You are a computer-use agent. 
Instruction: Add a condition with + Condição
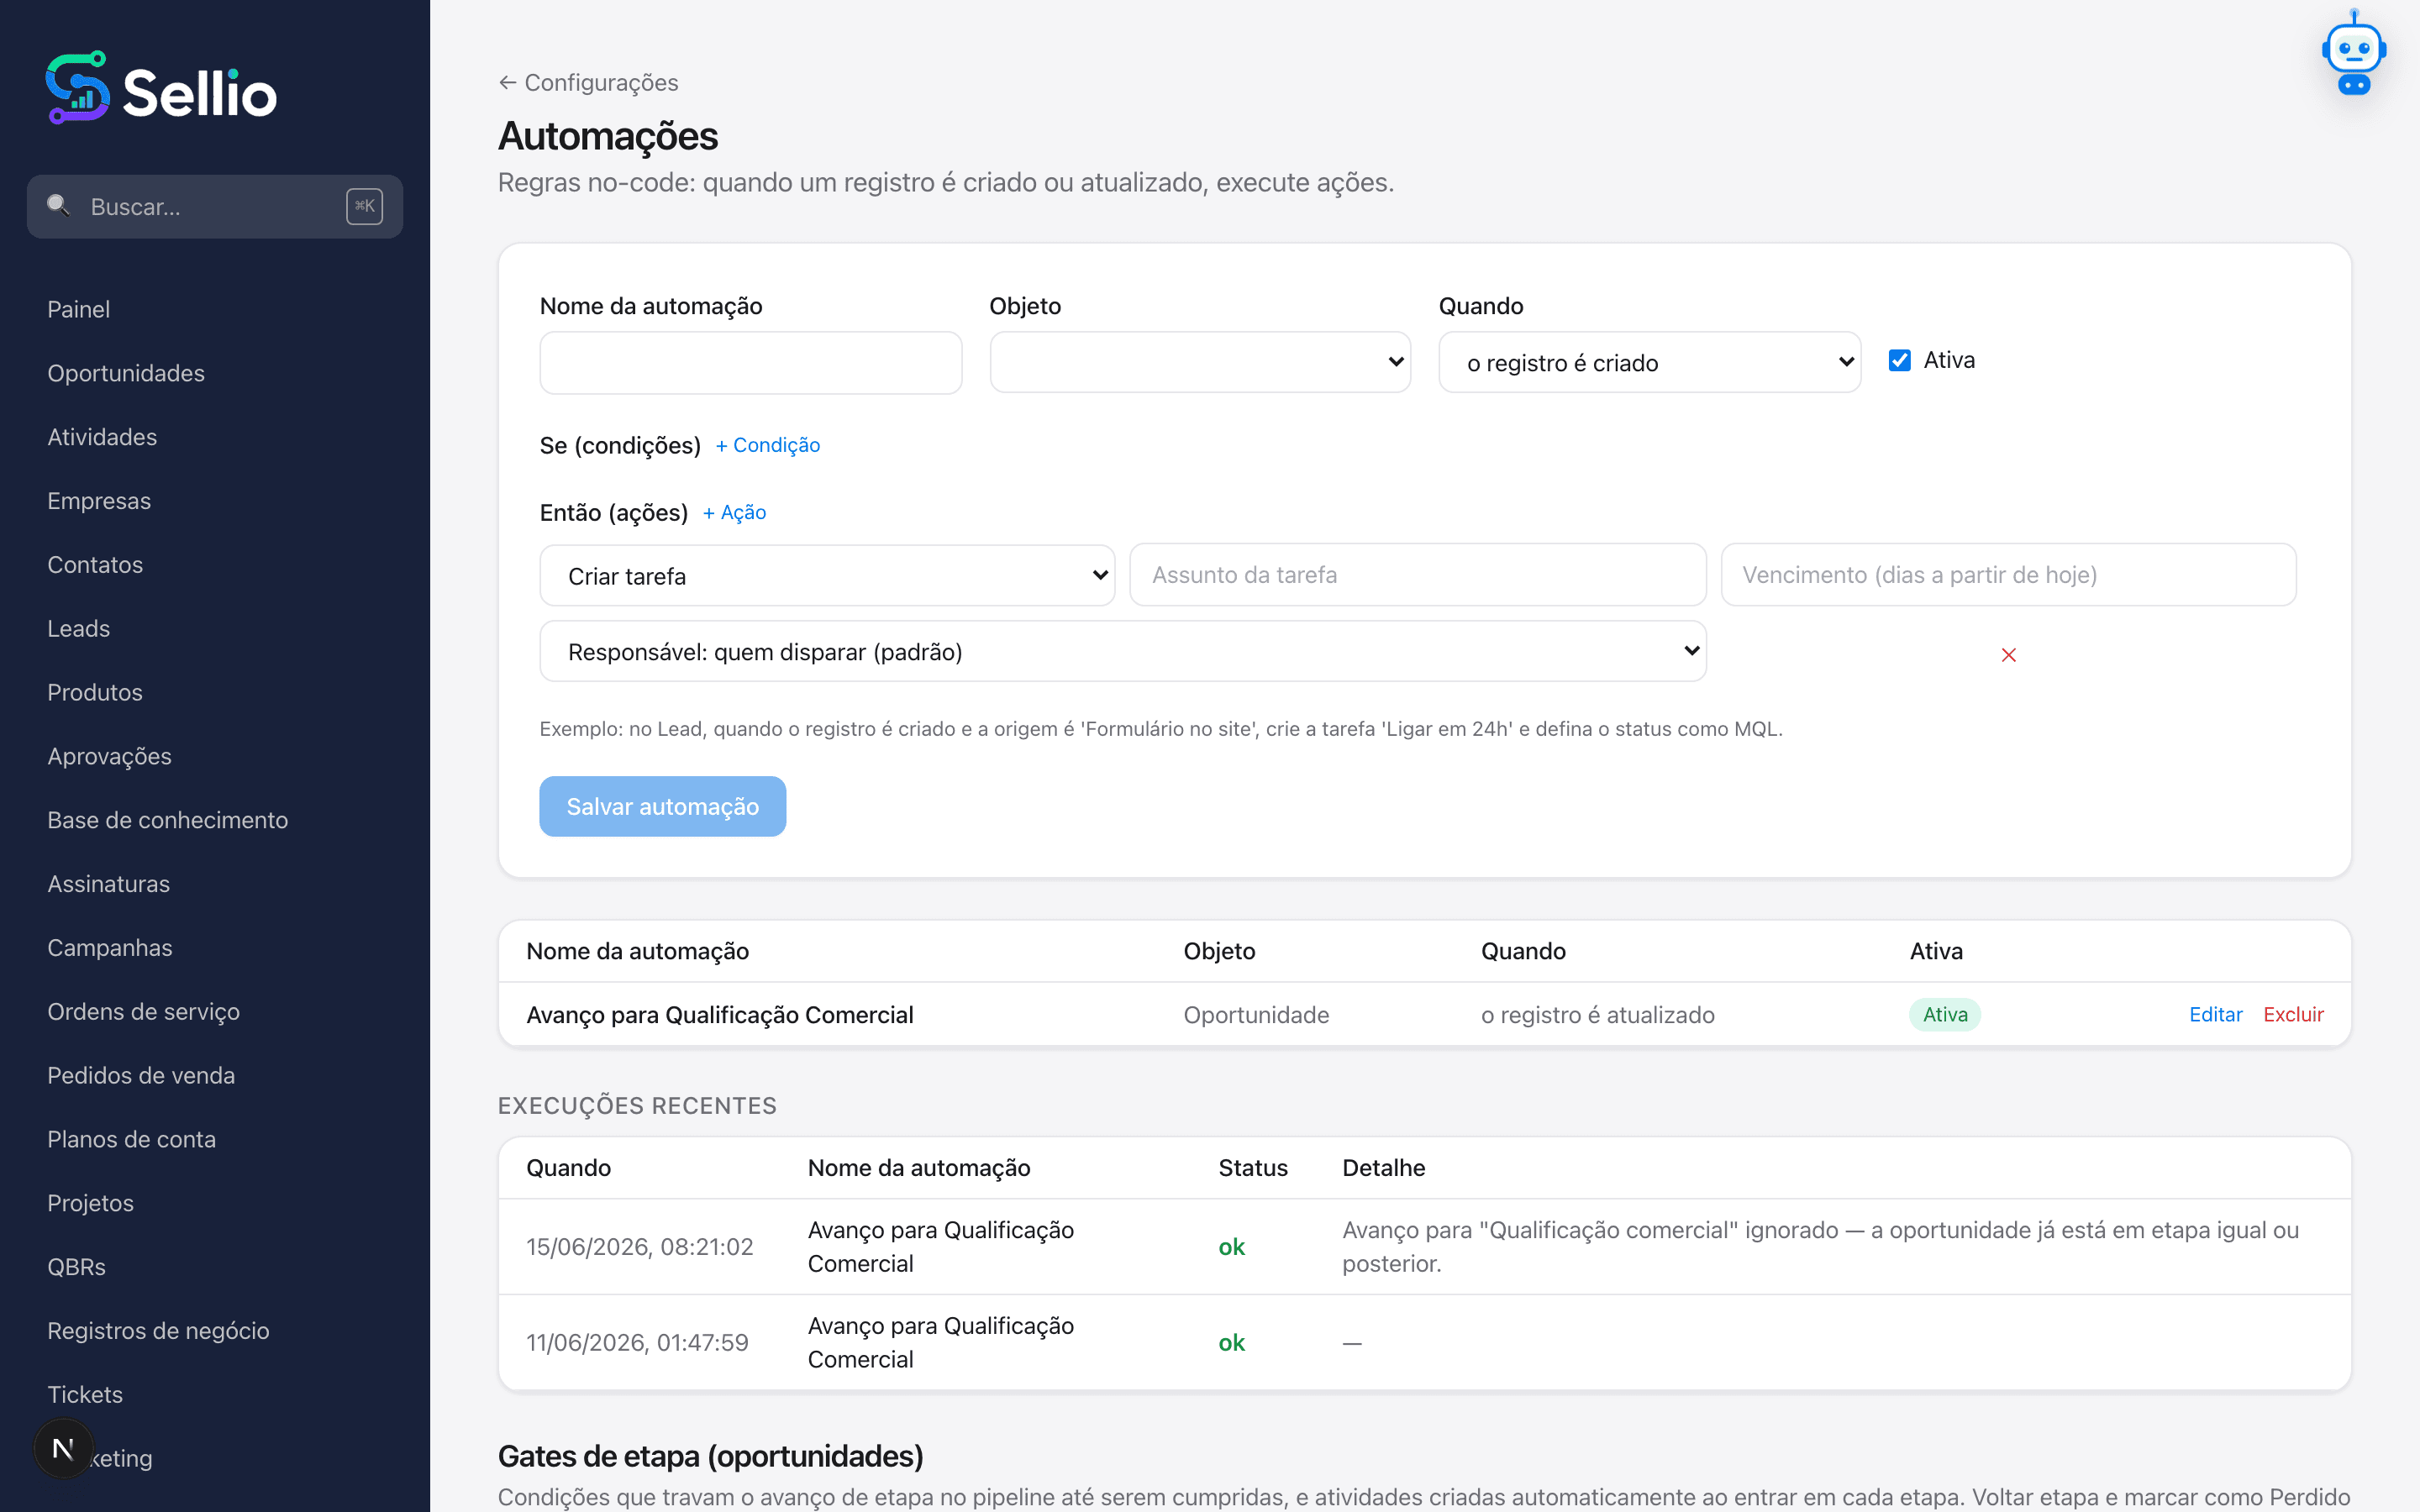[x=768, y=445]
